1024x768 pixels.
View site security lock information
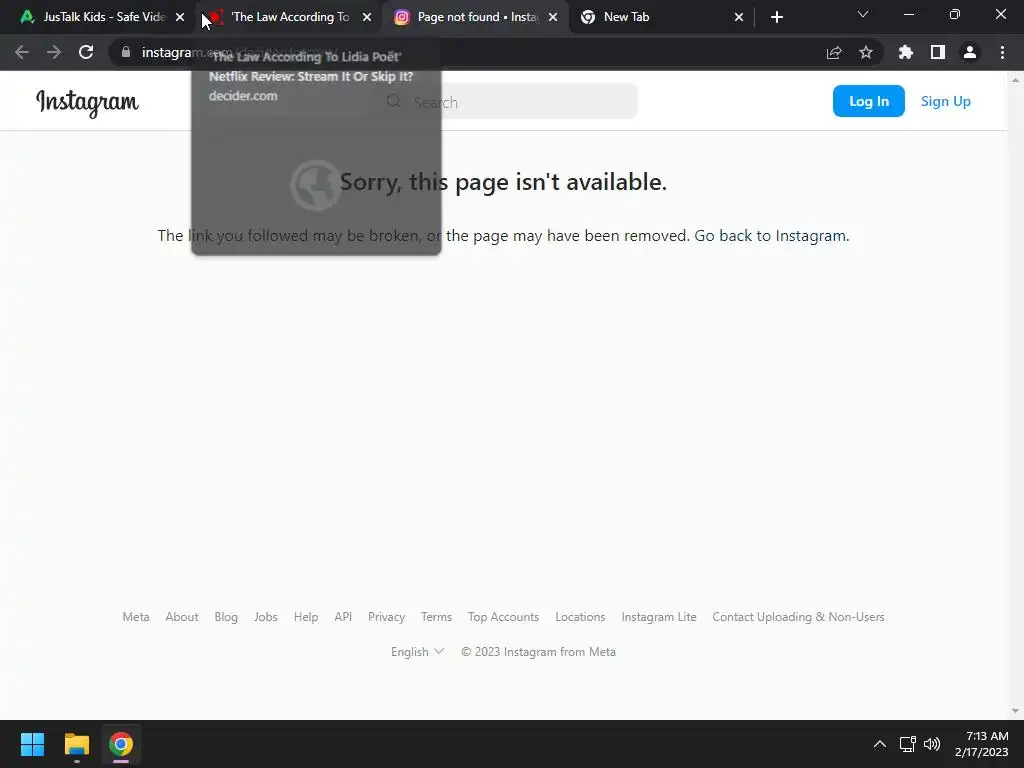point(126,52)
